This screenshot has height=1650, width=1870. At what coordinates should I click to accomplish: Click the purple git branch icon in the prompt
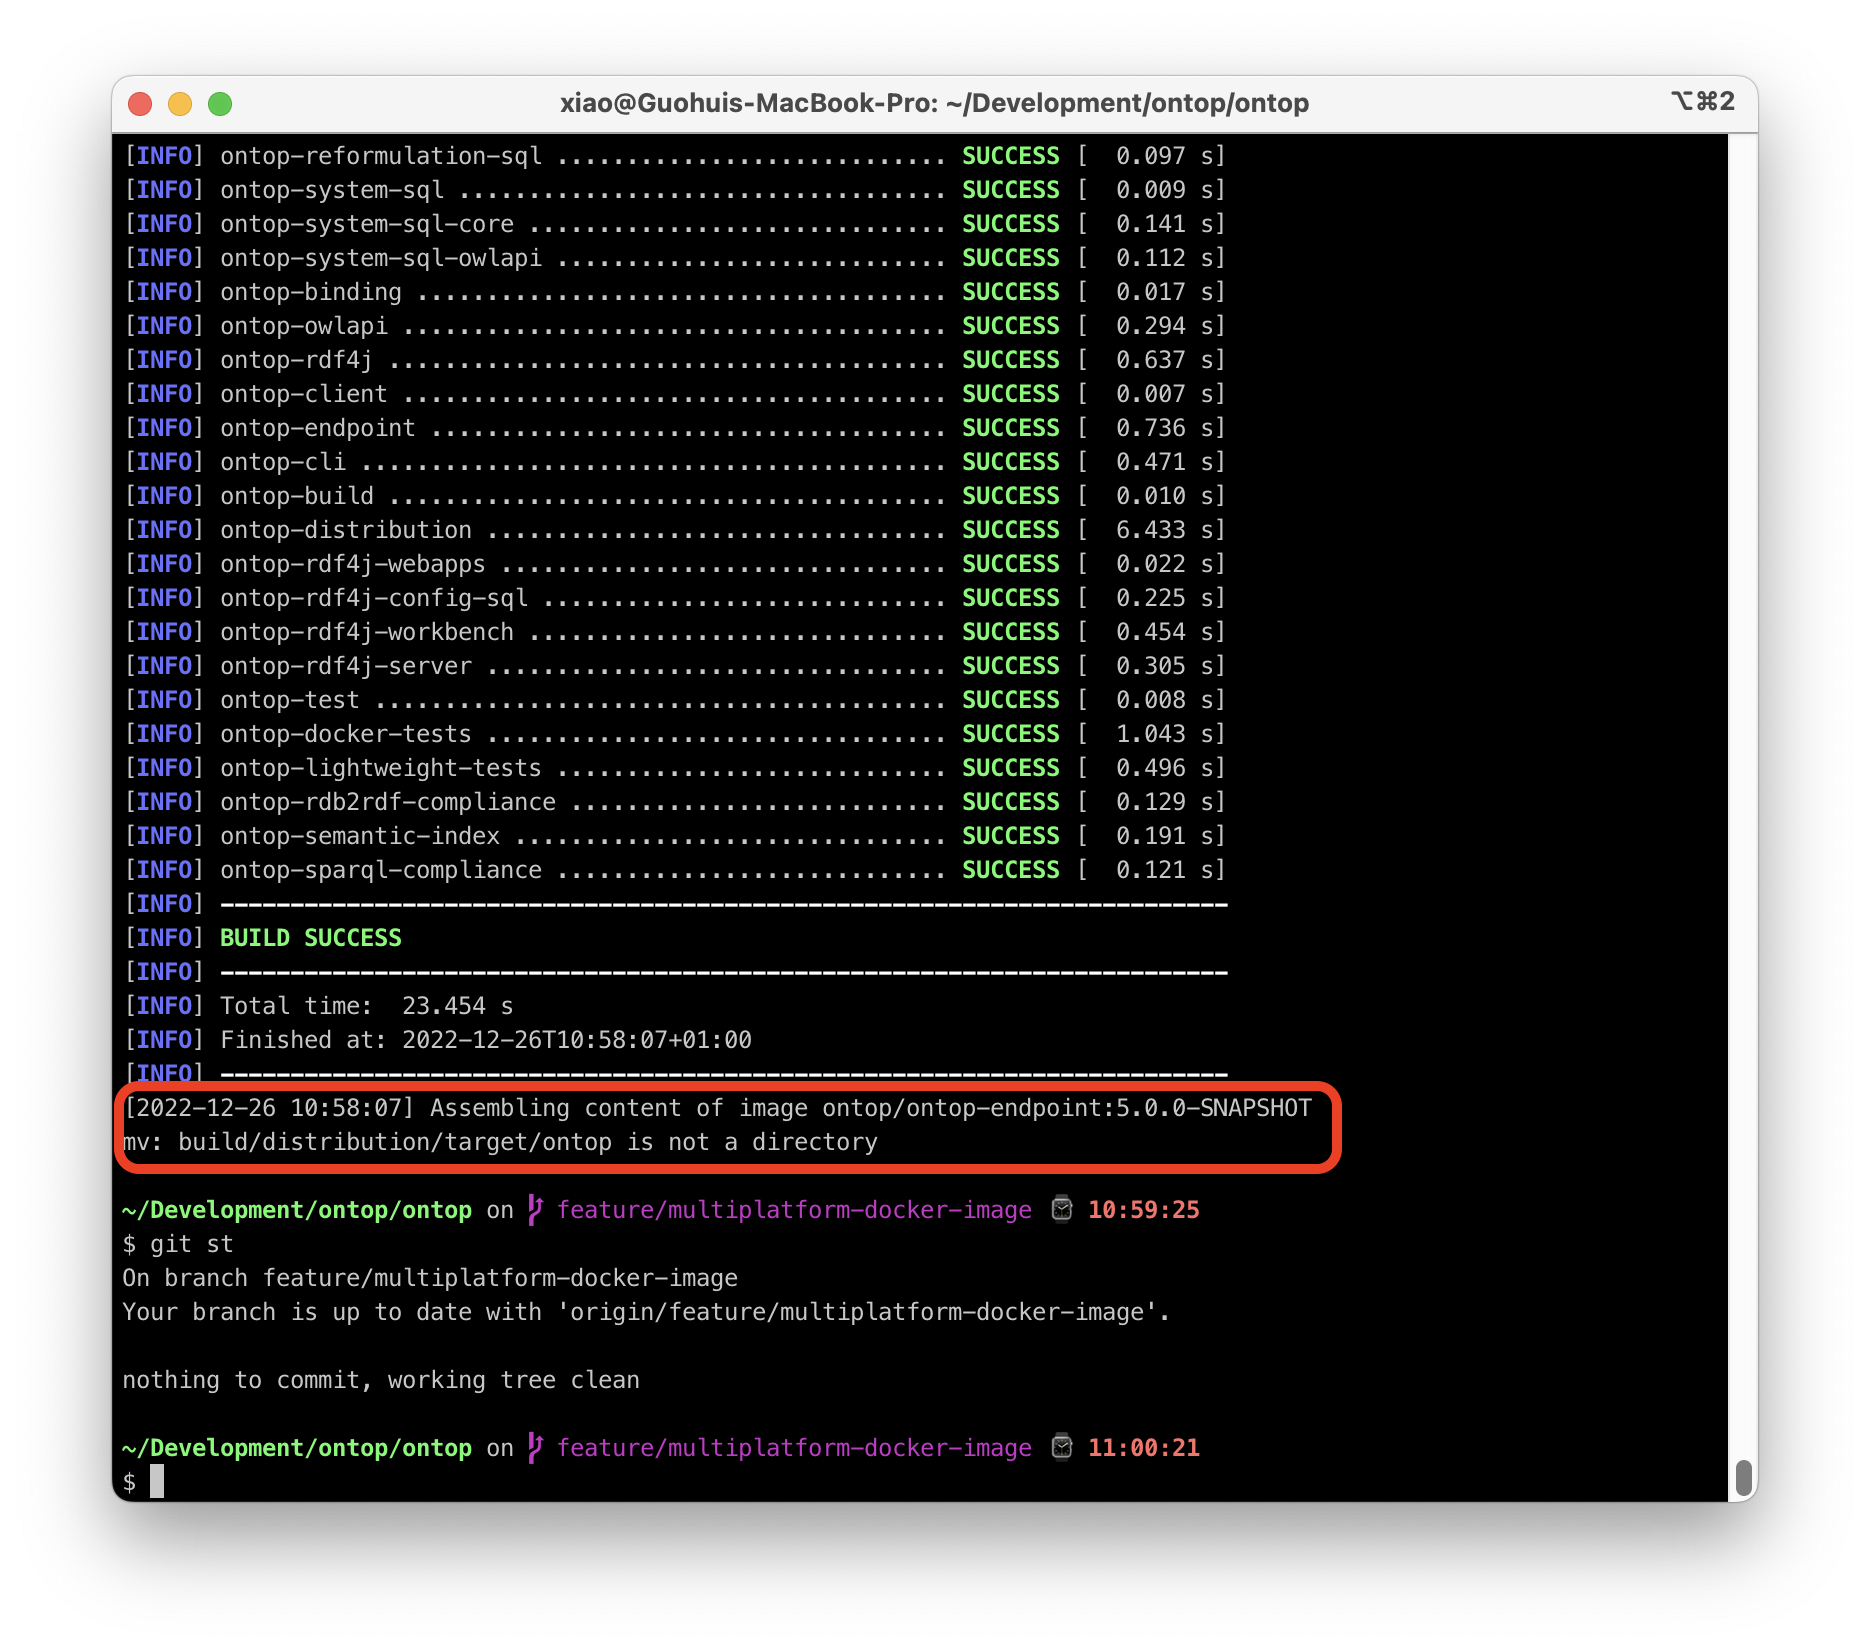click(534, 1210)
